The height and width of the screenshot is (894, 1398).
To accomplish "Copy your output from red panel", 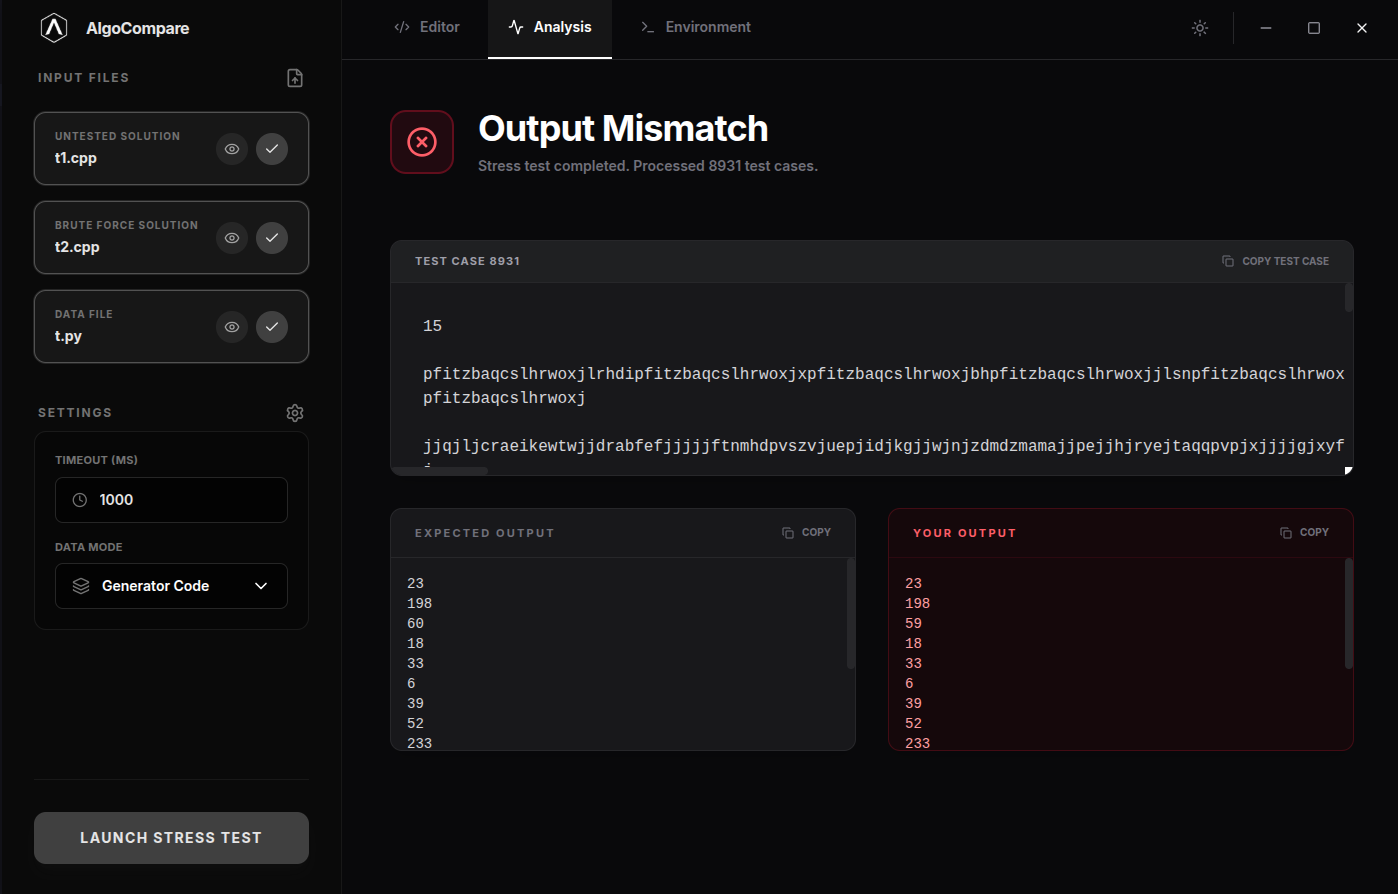I will [x=1304, y=533].
